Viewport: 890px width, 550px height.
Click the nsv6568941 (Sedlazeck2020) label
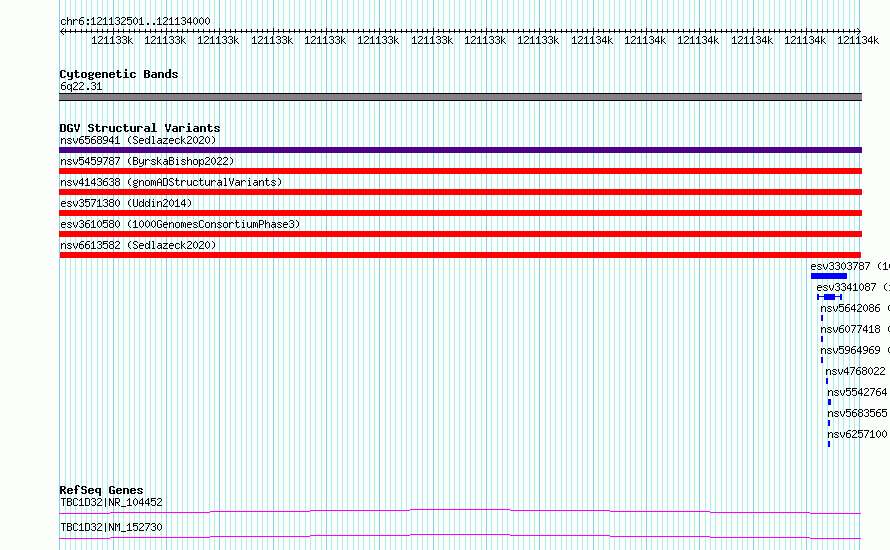pos(138,140)
